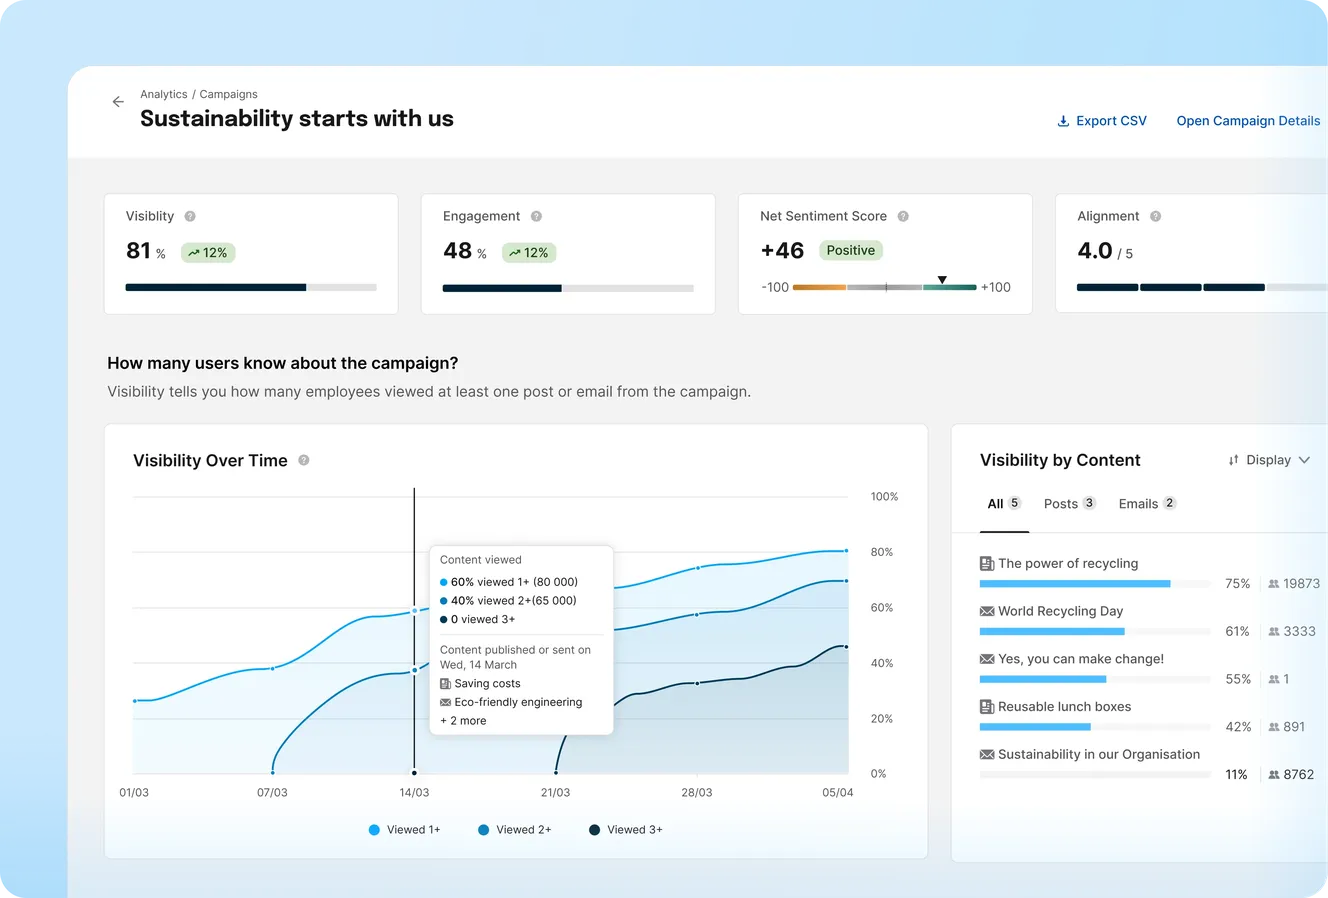
Task: Click the Positive sentiment badge
Action: point(851,251)
